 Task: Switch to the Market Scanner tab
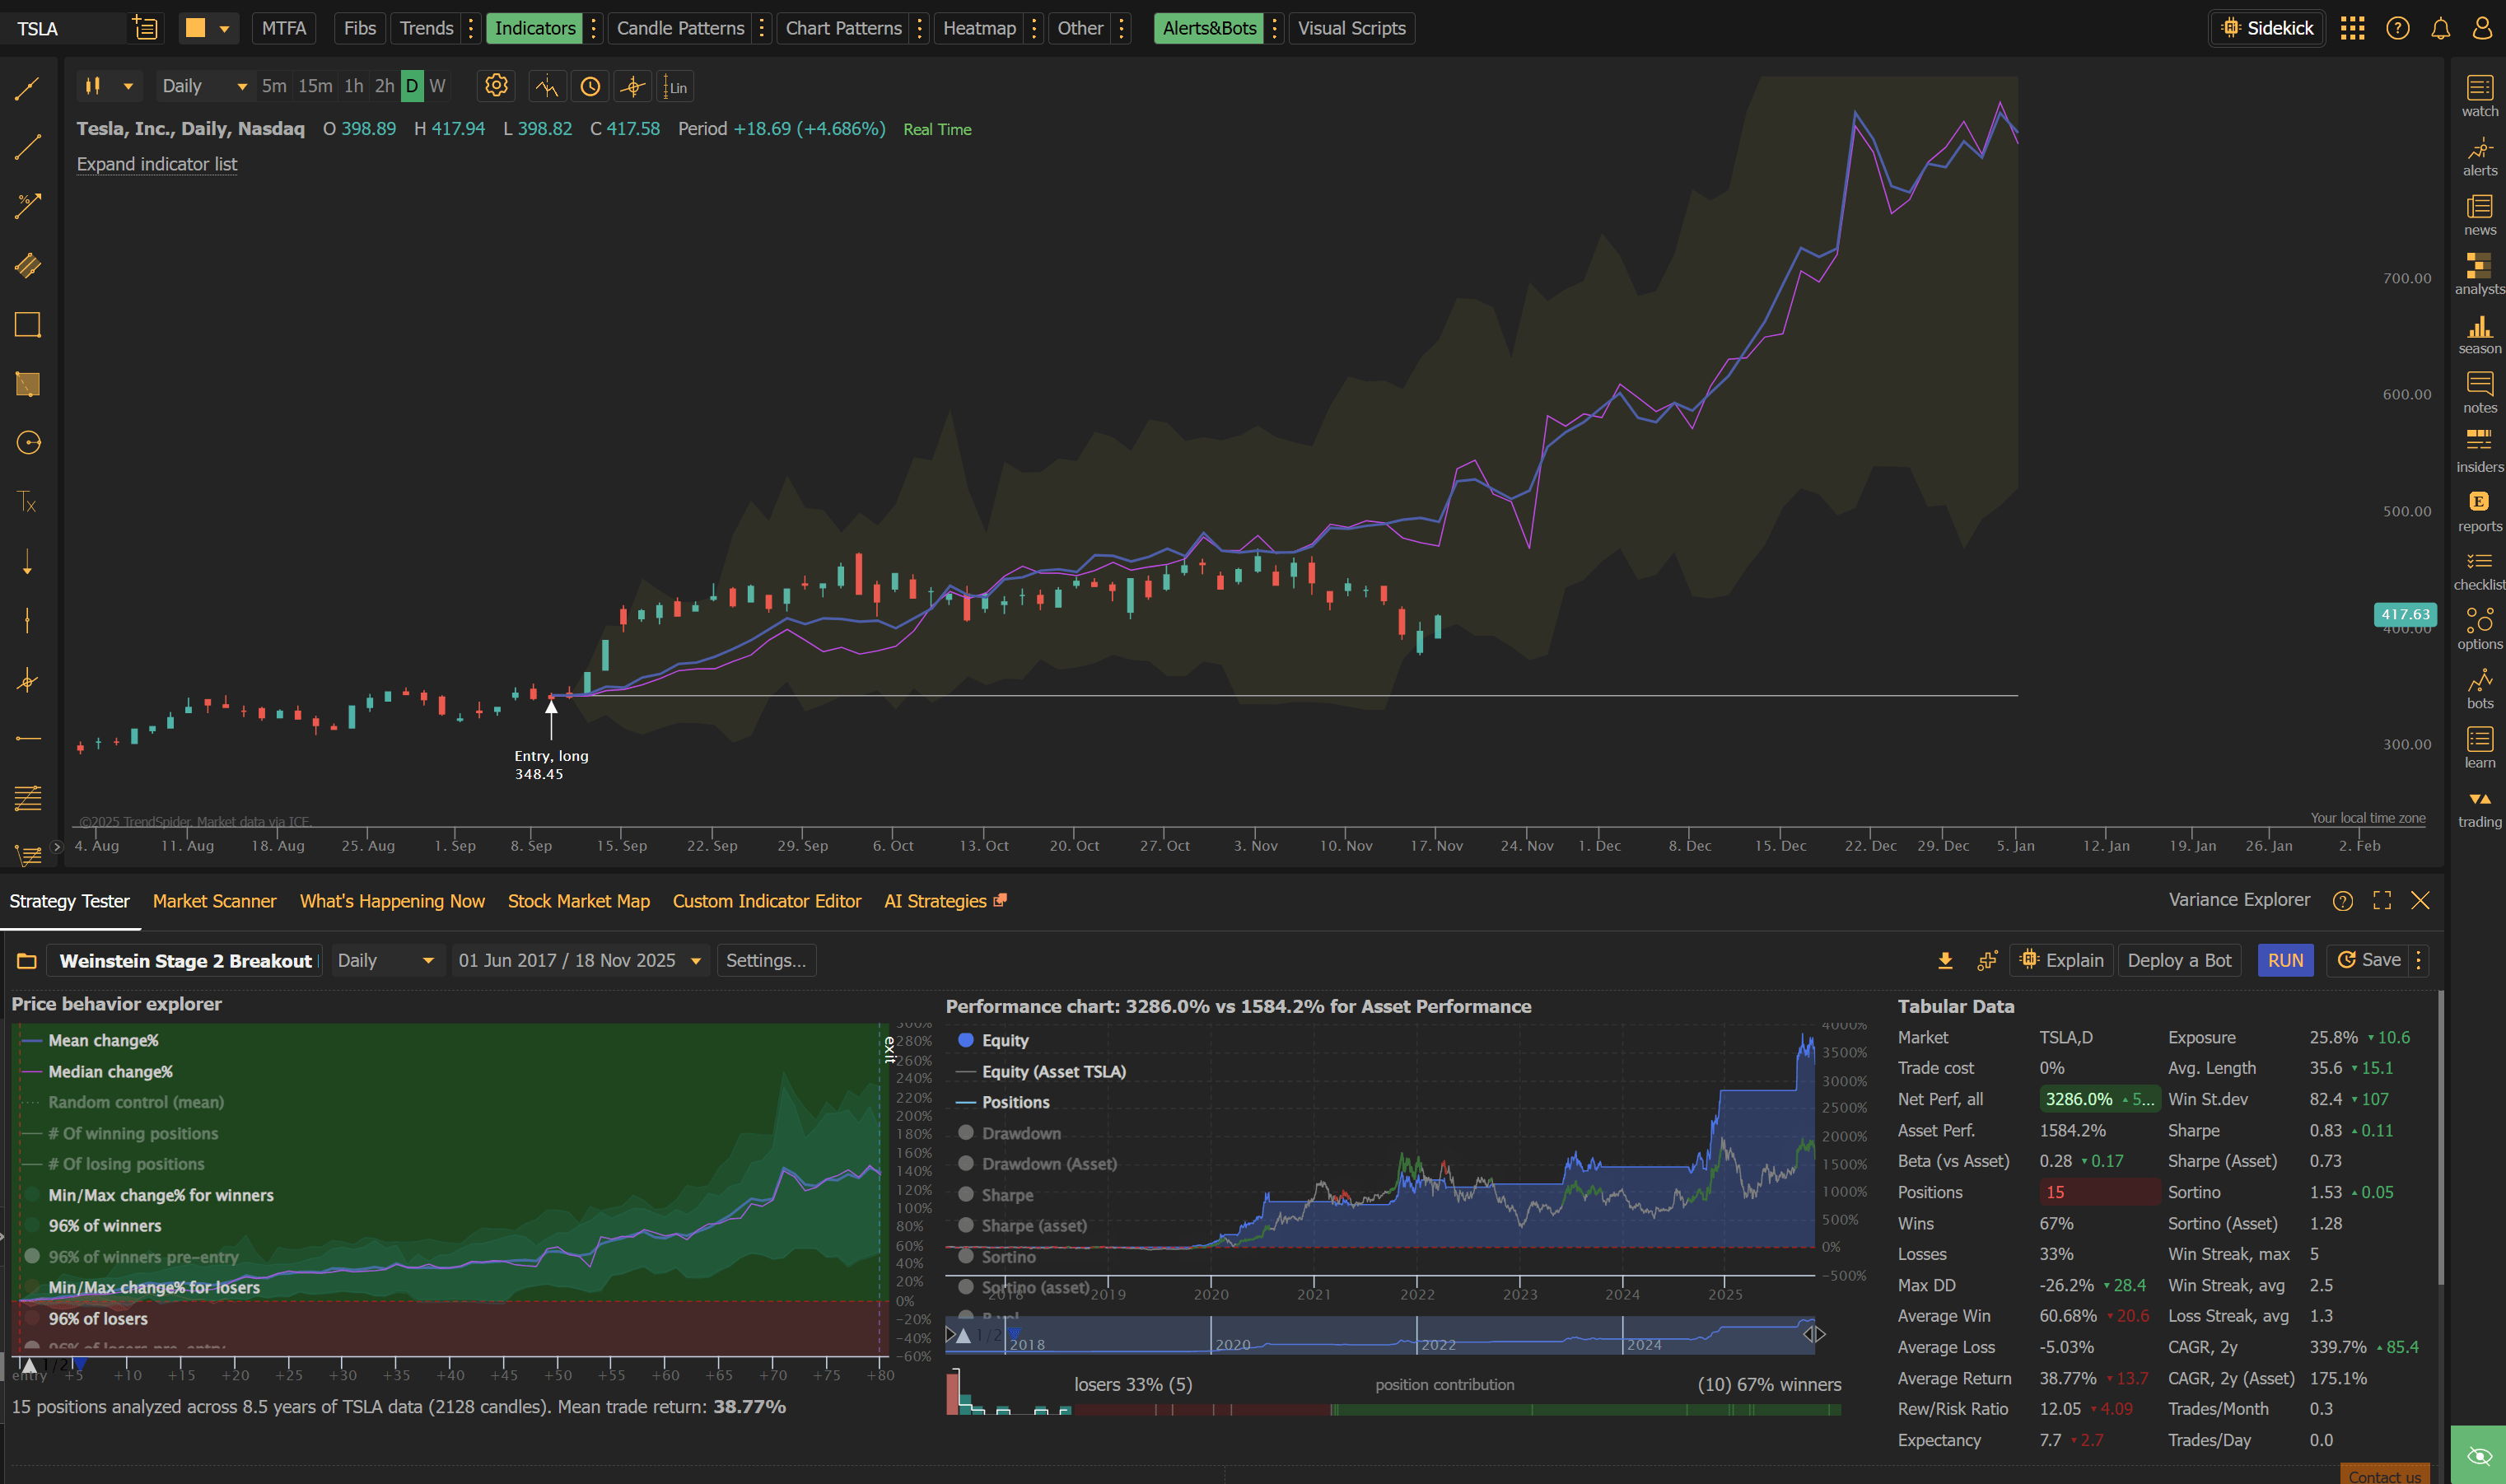point(214,901)
